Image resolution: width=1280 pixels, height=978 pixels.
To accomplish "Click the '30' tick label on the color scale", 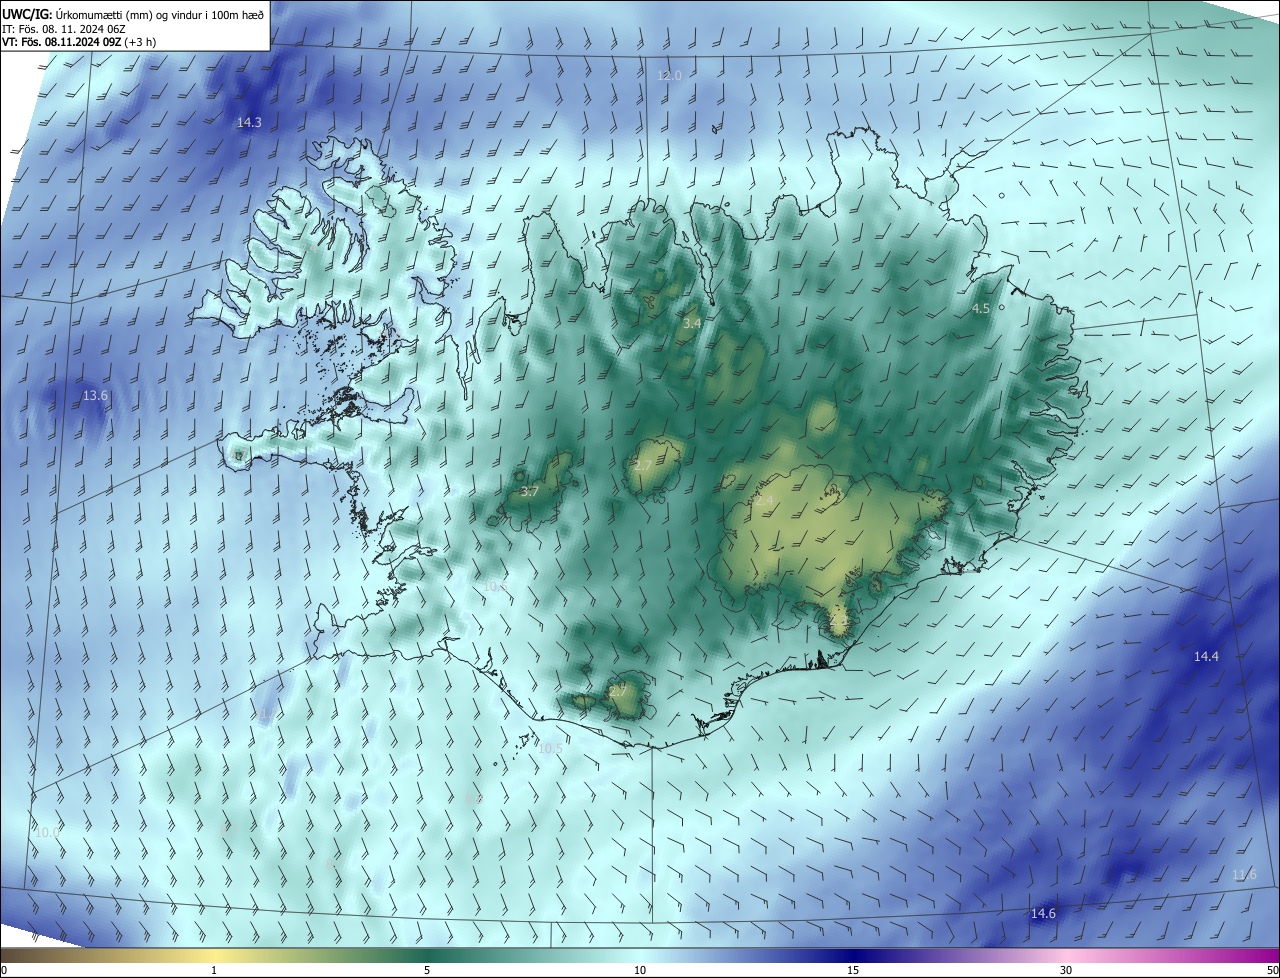I will click(x=1066, y=970).
